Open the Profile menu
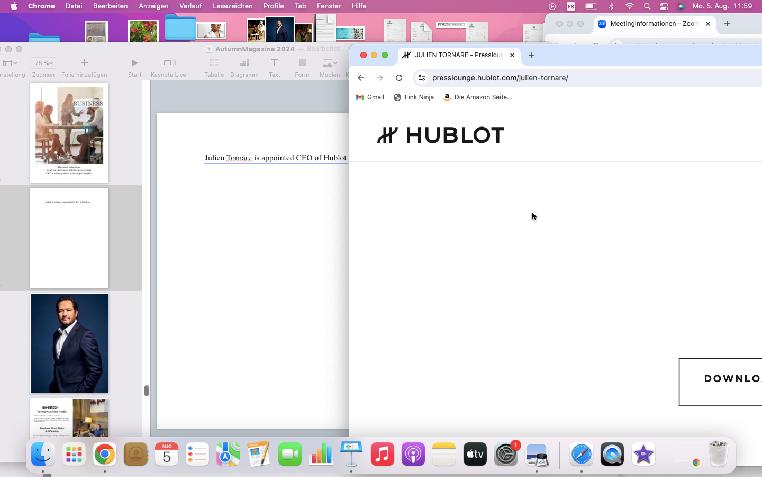762x477 pixels. pyautogui.click(x=274, y=6)
